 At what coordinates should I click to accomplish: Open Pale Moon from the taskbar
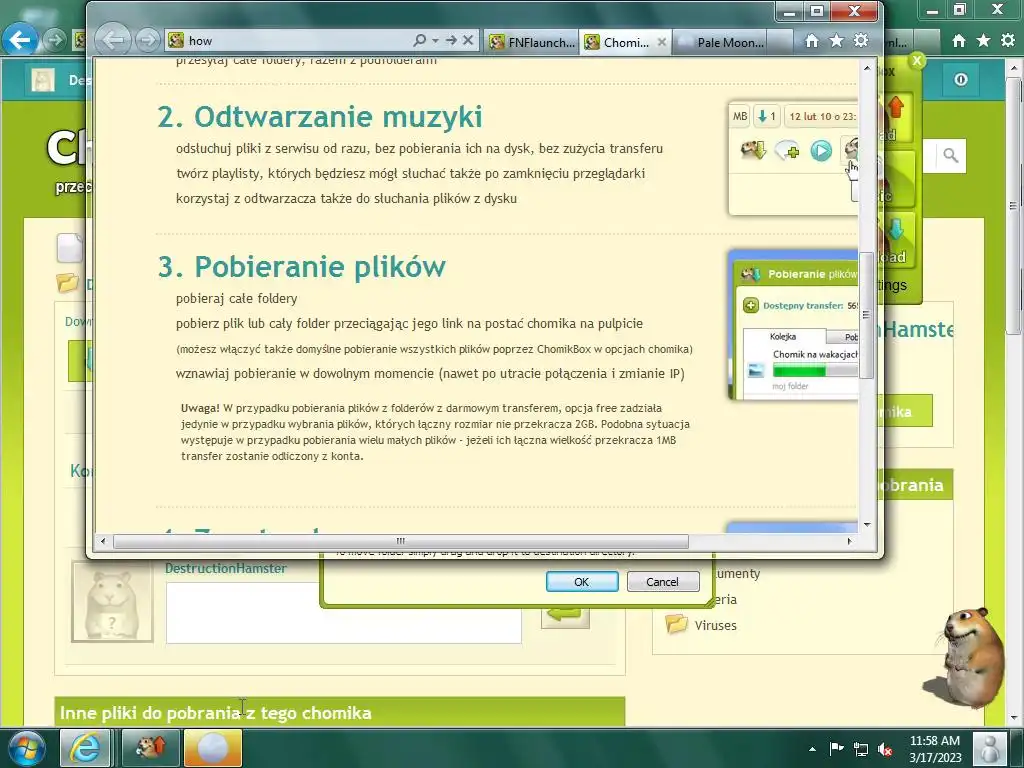213,748
